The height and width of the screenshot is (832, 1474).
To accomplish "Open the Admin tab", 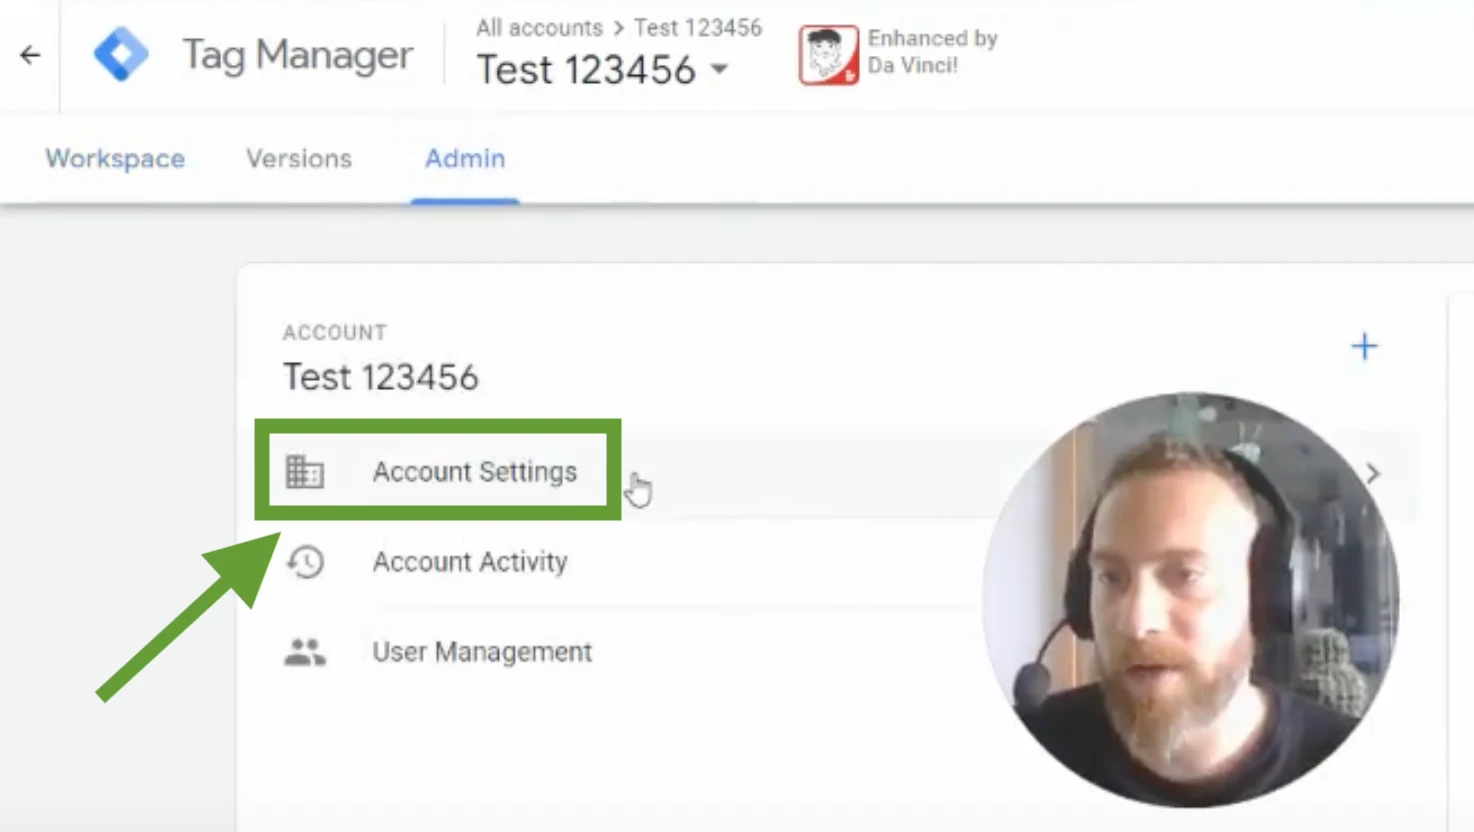I will 464,159.
